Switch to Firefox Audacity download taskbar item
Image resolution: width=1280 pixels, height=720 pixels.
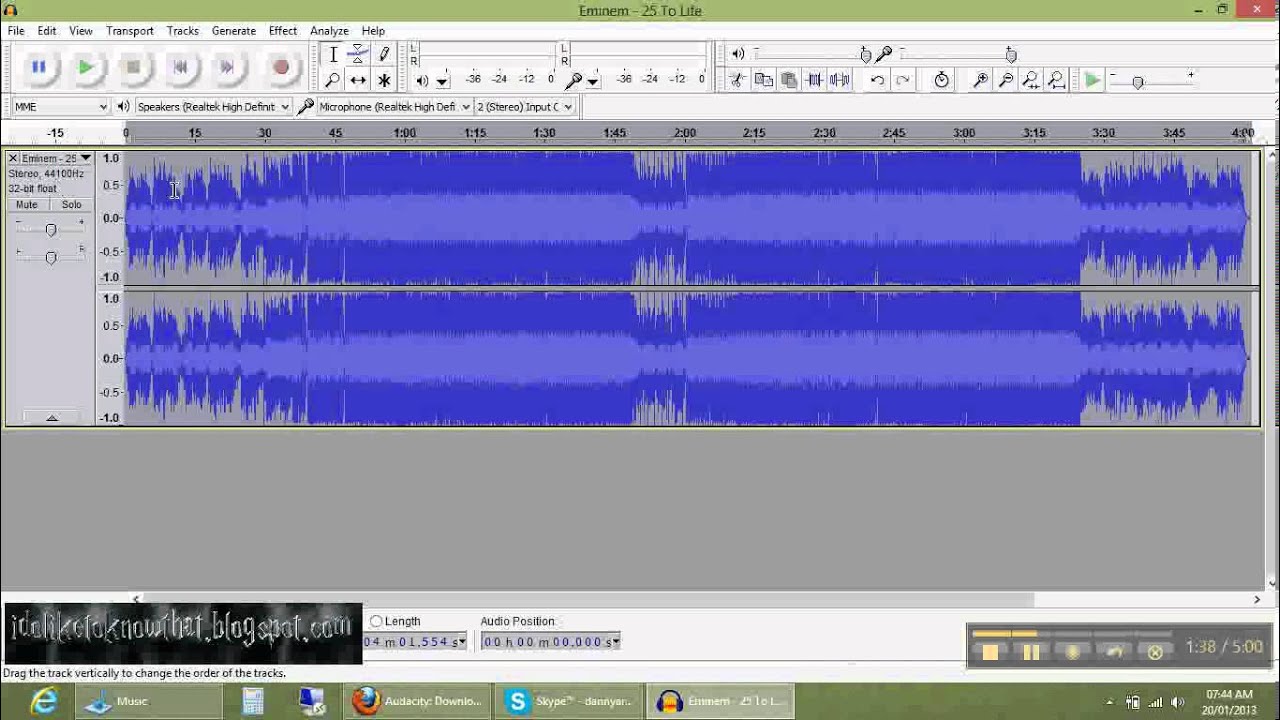point(418,701)
